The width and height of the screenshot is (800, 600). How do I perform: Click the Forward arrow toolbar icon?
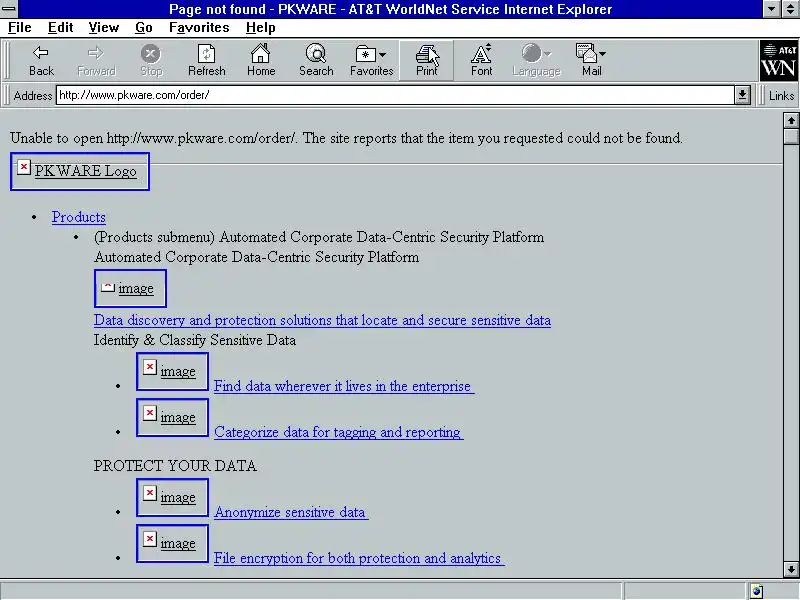pos(96,60)
